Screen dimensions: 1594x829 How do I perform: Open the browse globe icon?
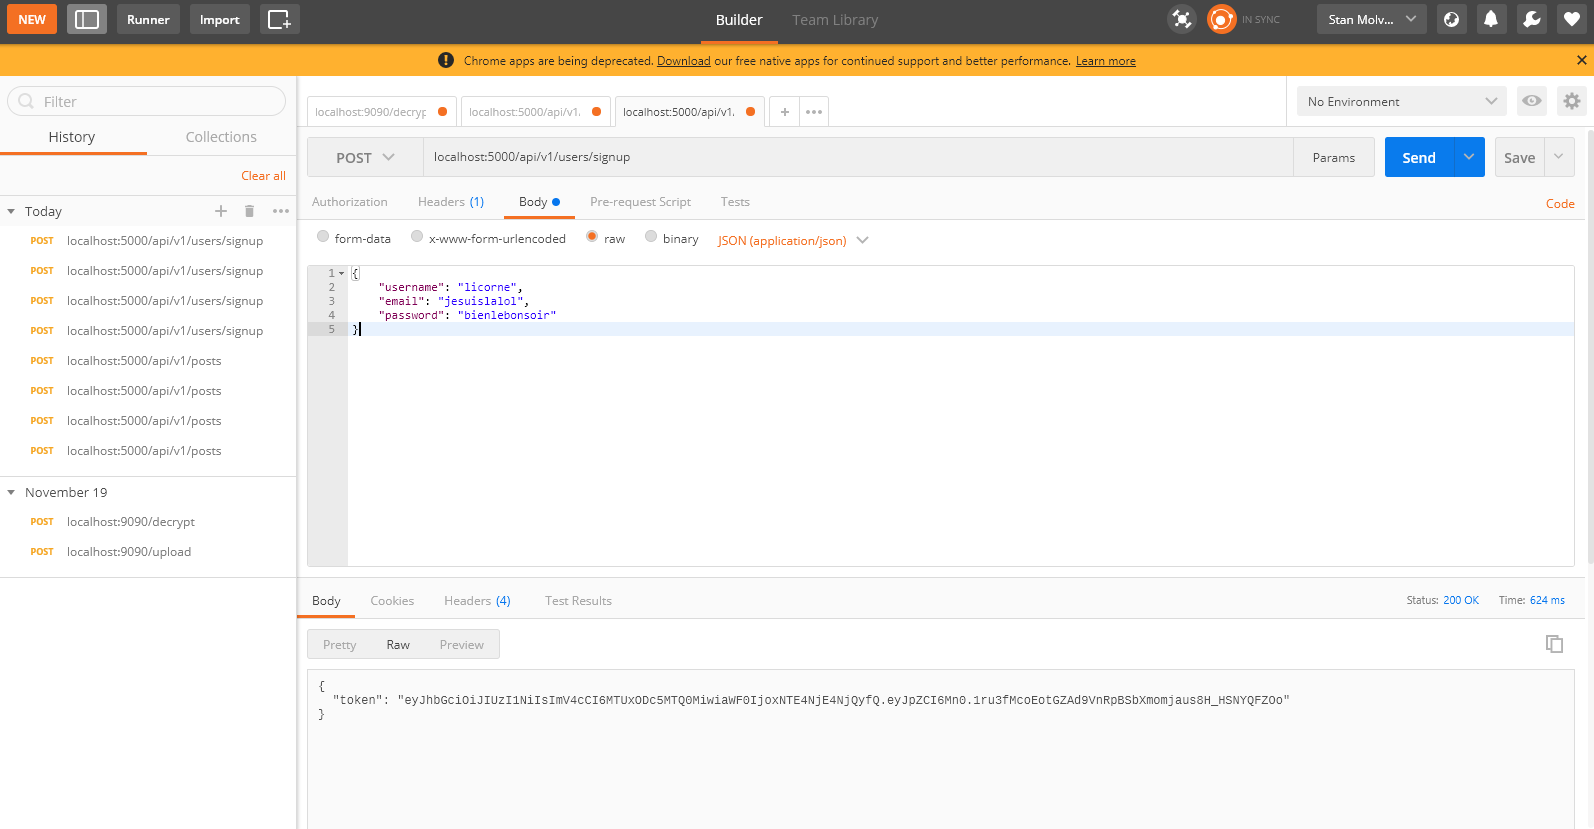(1452, 19)
